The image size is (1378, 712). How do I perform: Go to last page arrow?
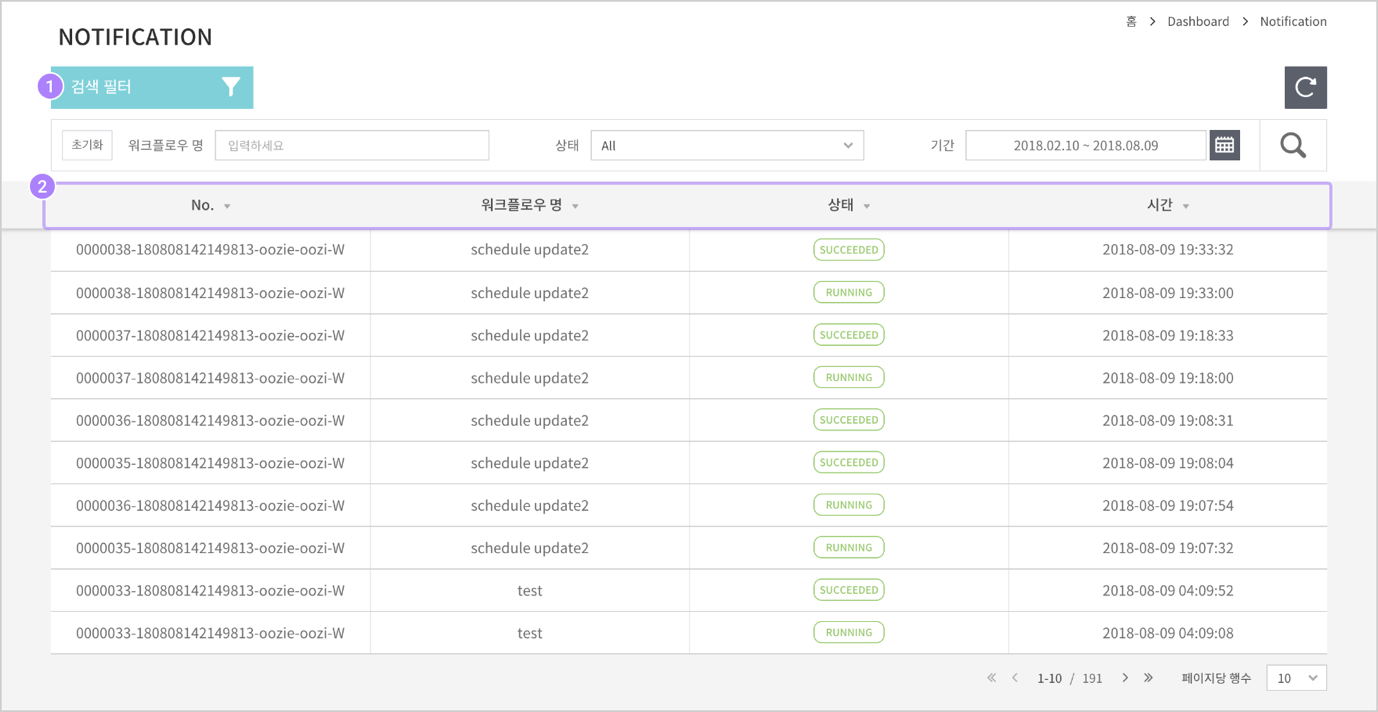1148,678
